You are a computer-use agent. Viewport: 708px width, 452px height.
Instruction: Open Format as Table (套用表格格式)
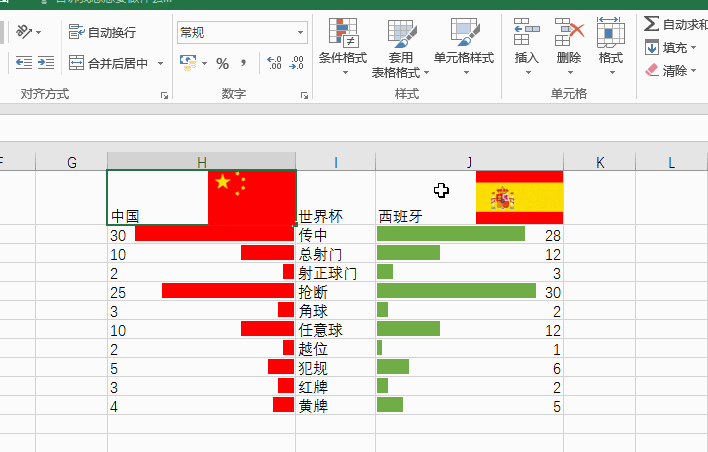pos(400,48)
